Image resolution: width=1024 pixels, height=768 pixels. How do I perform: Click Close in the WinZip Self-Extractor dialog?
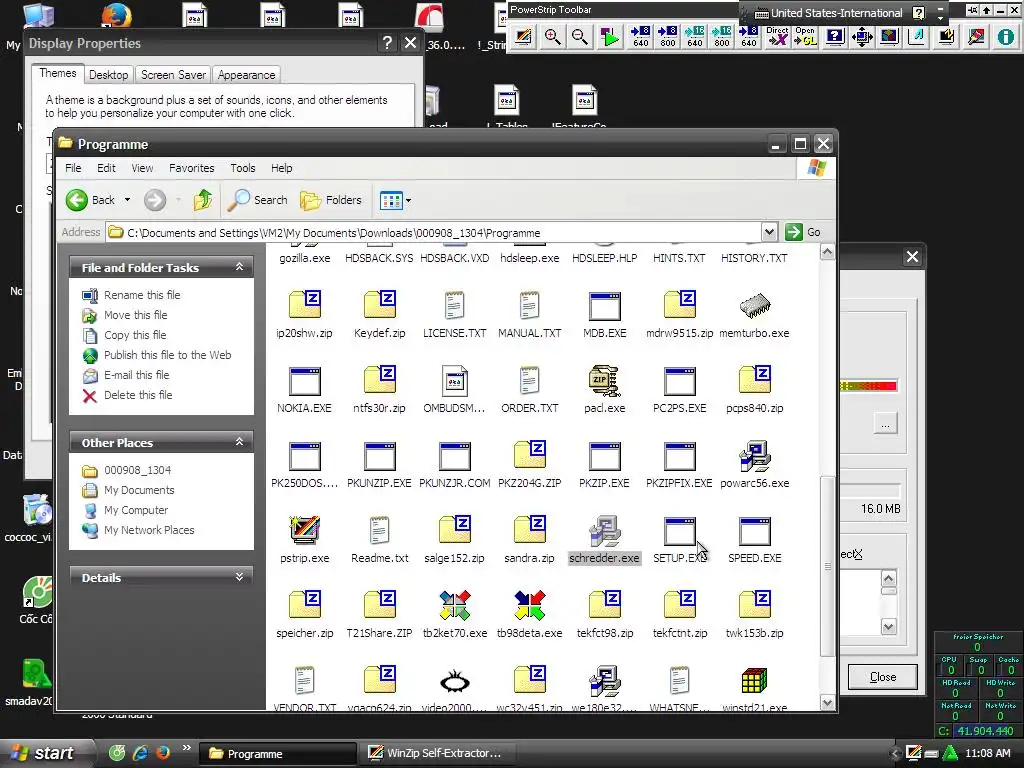pos(882,677)
